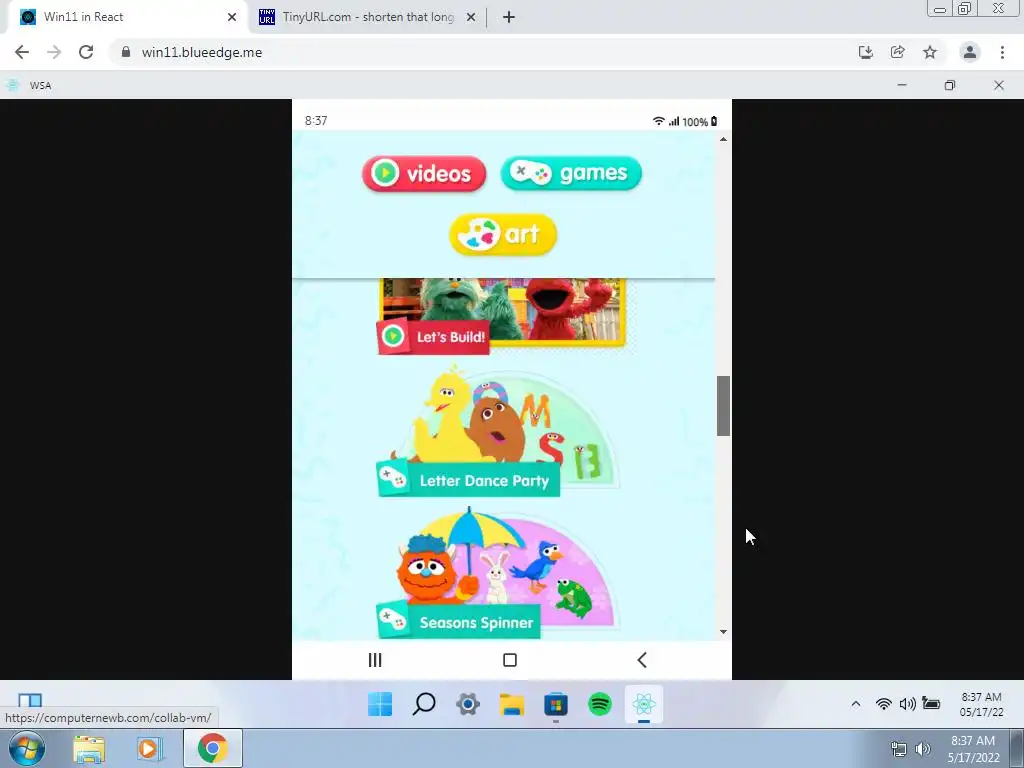Play the Let's Build! video thumbnail
Viewport: 1024px width, 768px height.
click(x=501, y=316)
